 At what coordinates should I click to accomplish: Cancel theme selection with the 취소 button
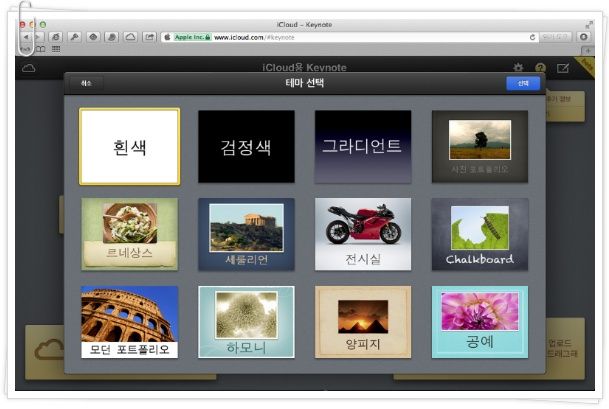(86, 83)
